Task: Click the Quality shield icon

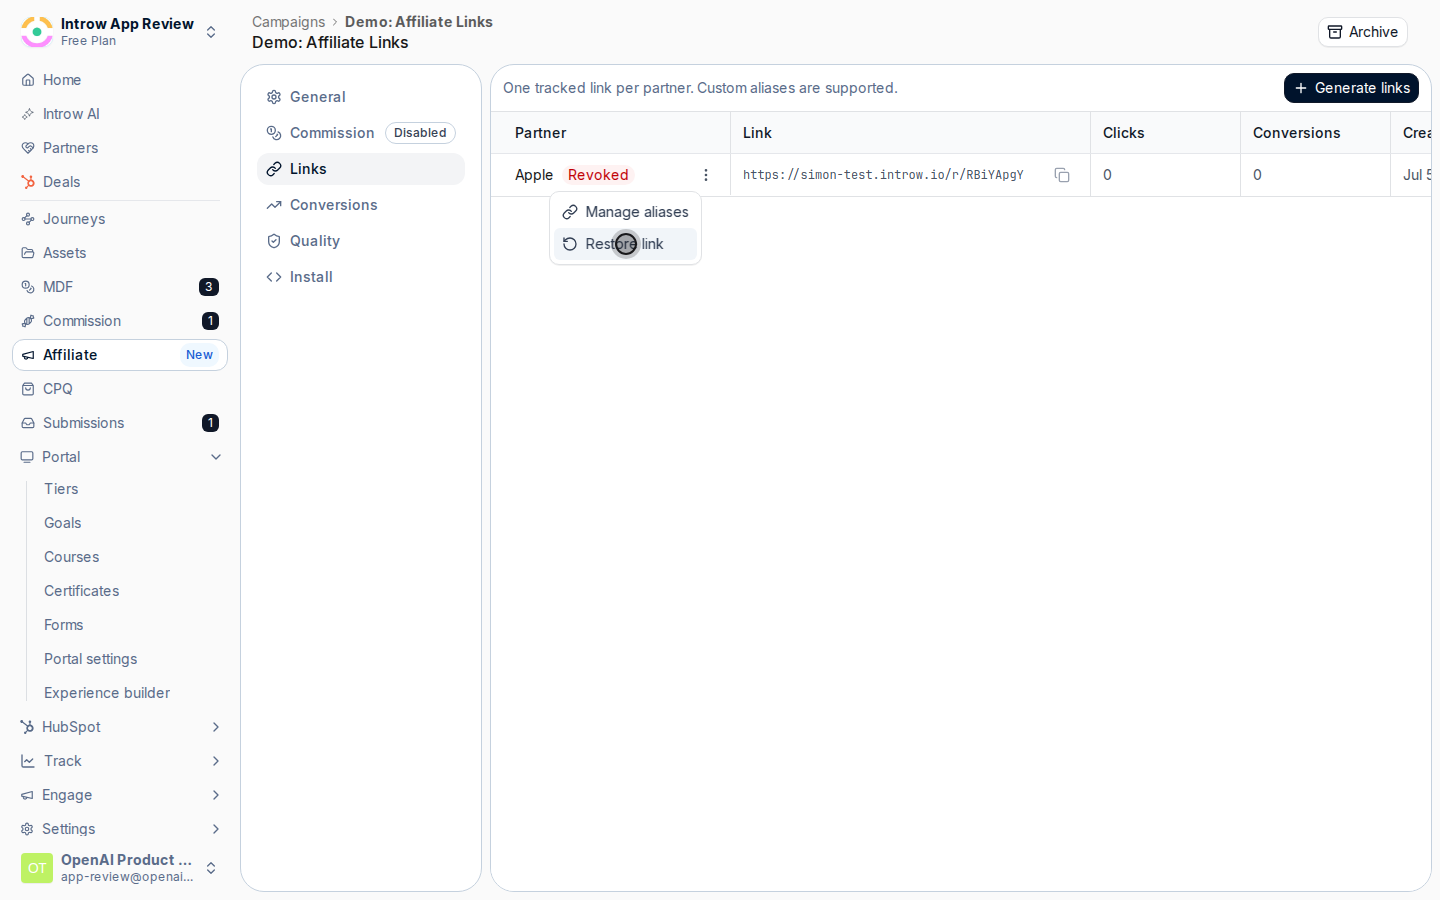Action: point(274,241)
